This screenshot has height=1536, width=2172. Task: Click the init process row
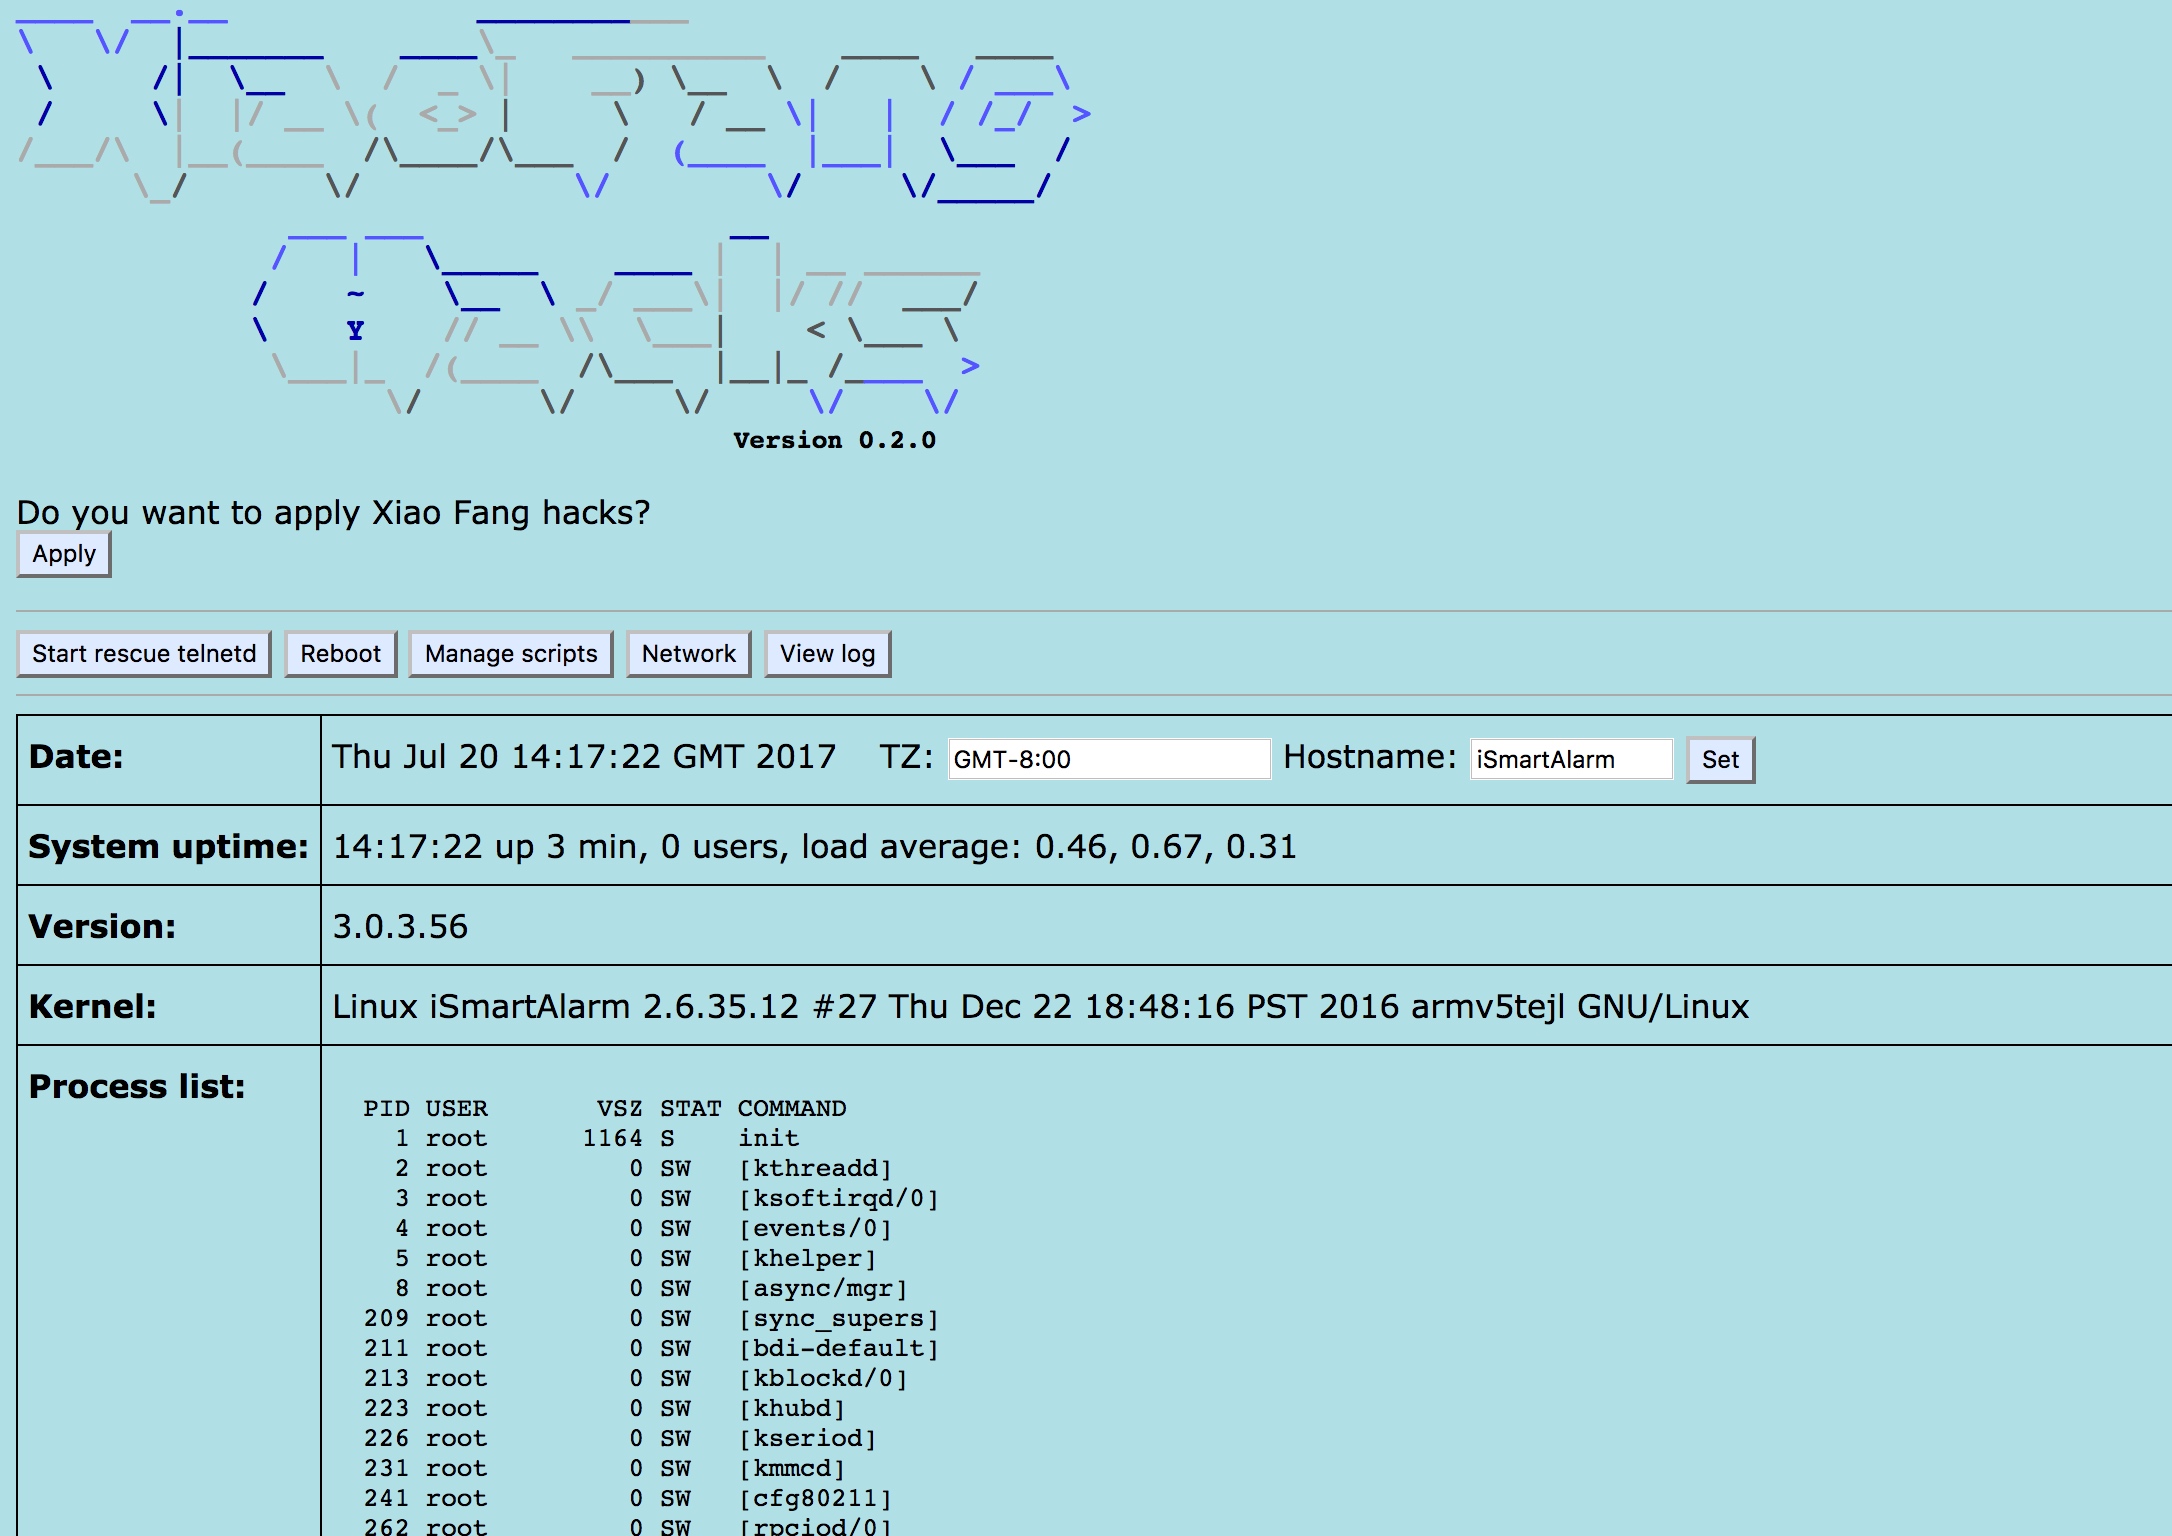[596, 1139]
